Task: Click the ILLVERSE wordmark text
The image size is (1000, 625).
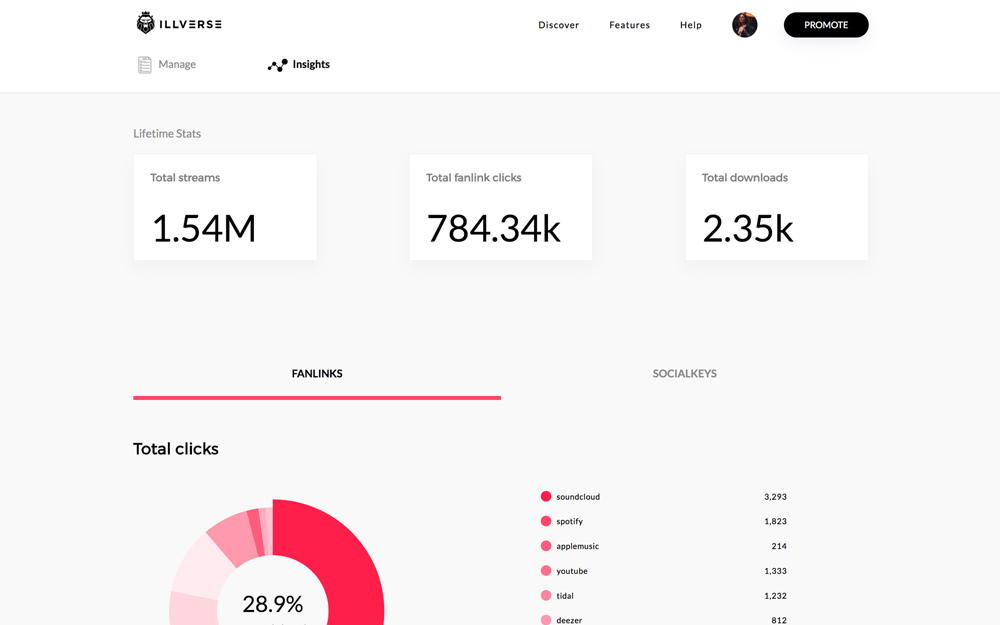Action: coord(191,24)
